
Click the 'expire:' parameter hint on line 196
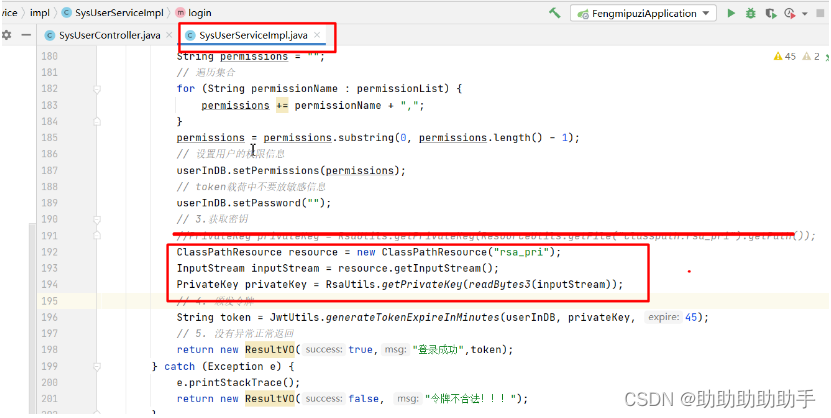coord(662,317)
